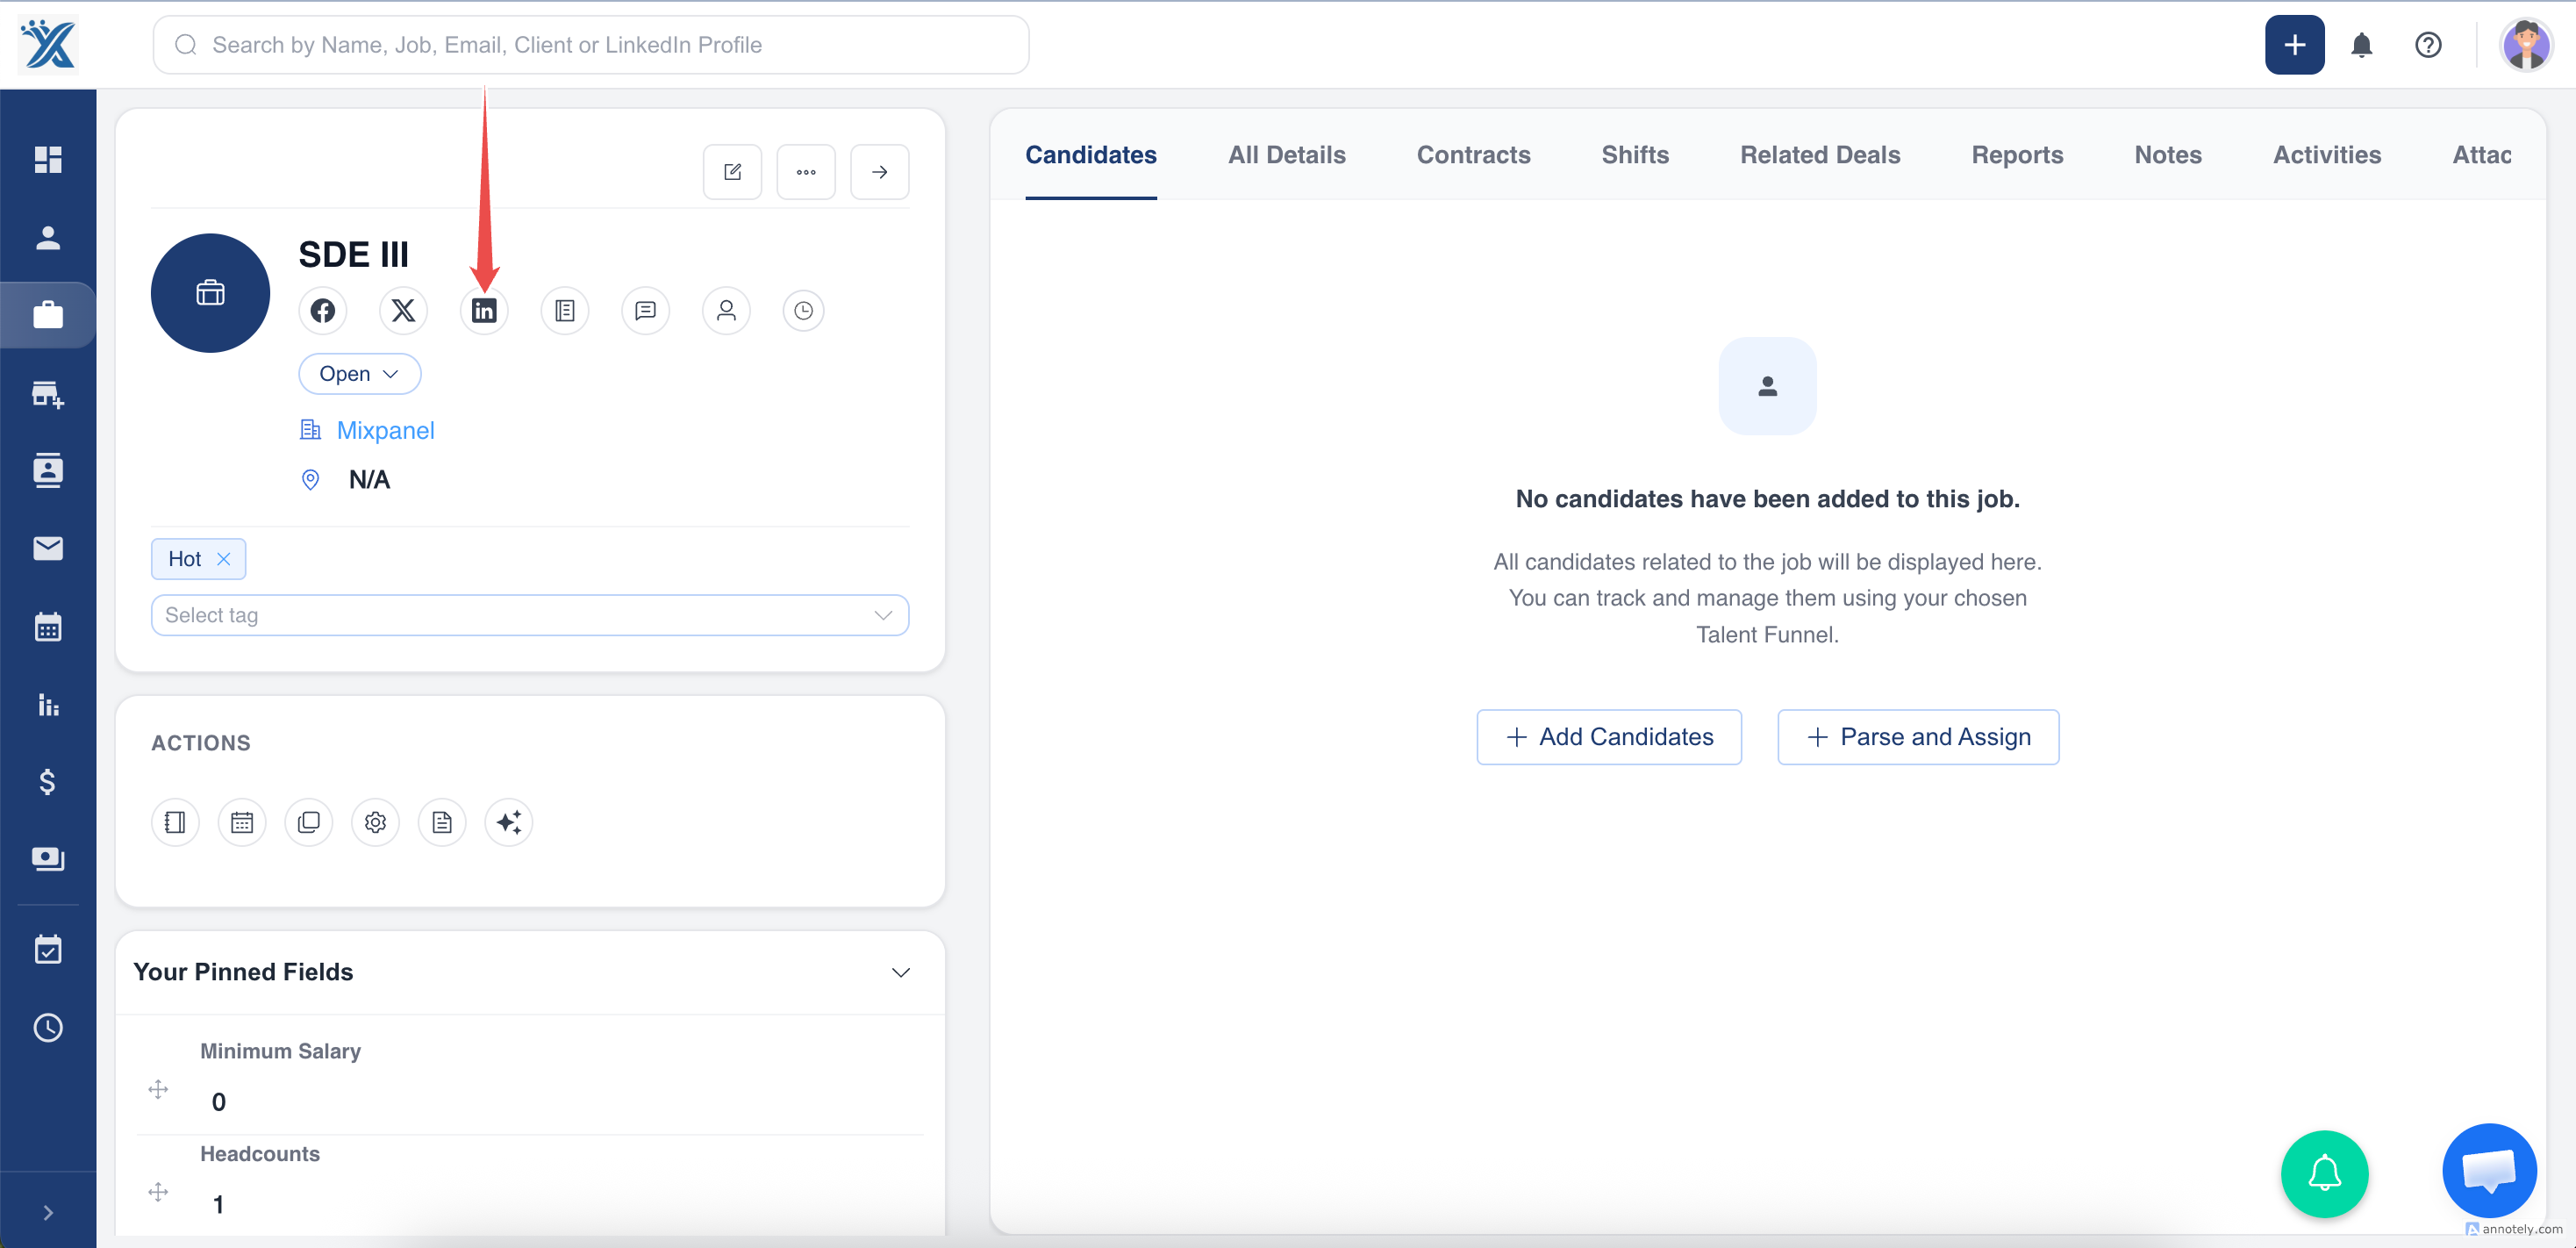Open the user profile avatar
The image size is (2576, 1248).
point(2526,45)
